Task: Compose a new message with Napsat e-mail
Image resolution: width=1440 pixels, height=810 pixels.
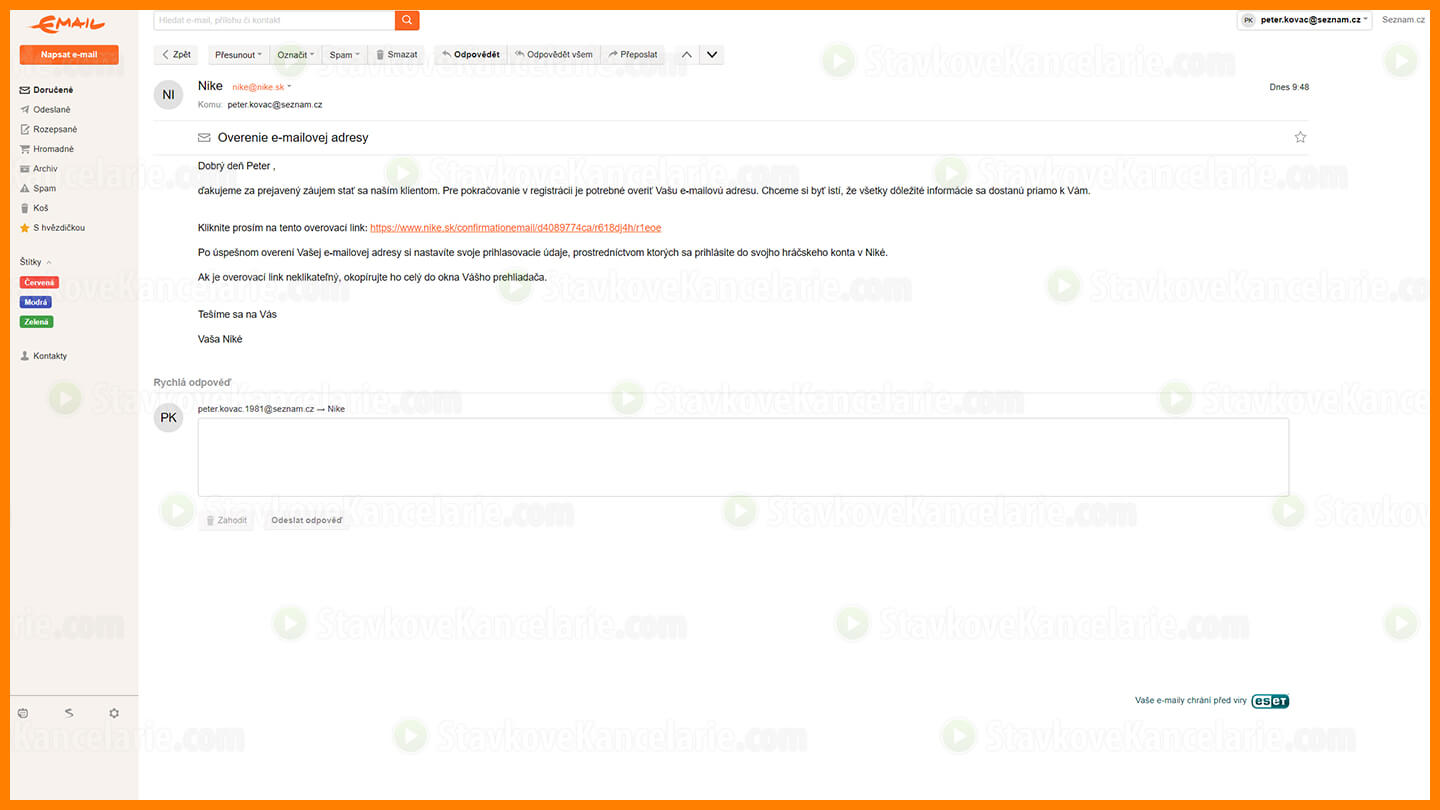Action: pos(69,55)
